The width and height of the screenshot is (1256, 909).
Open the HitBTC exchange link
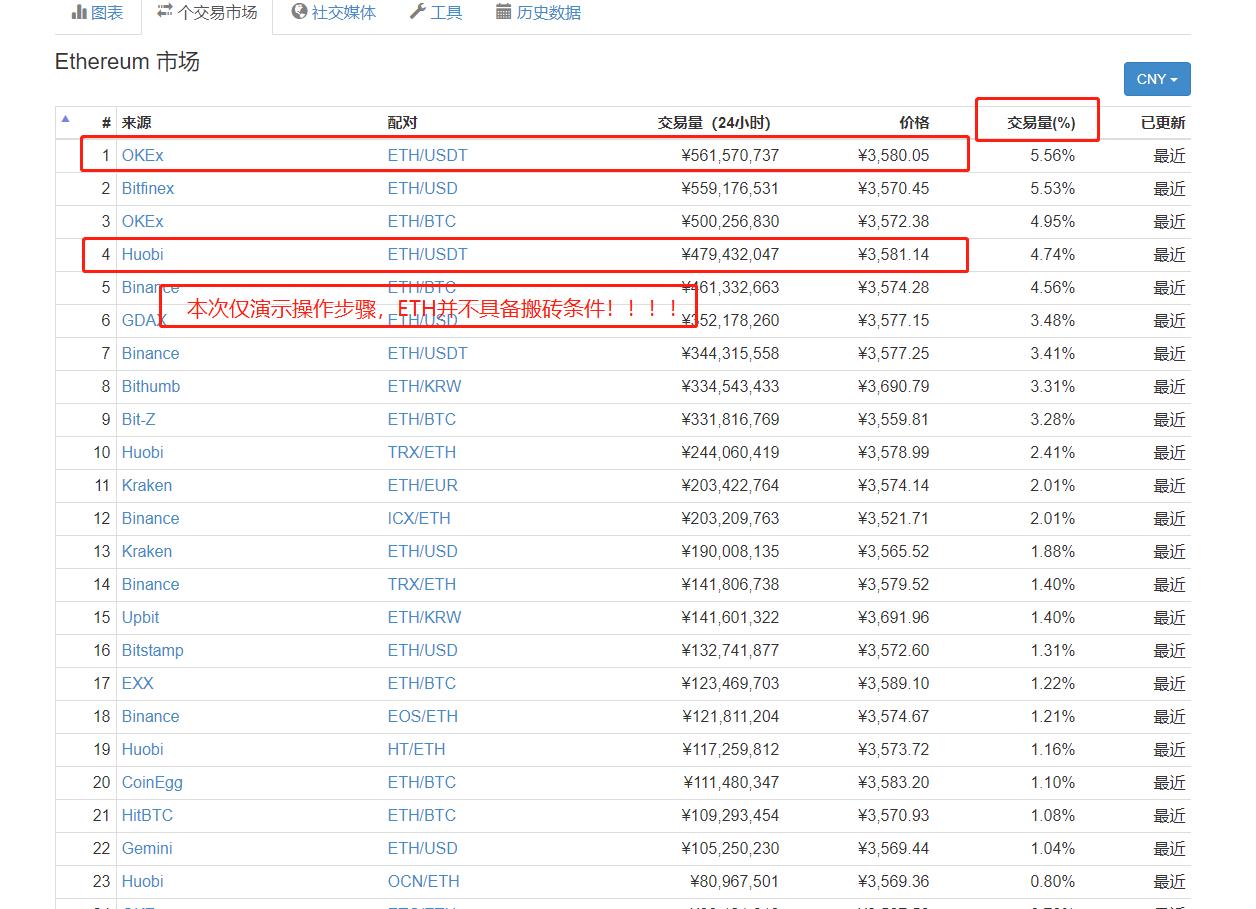click(x=147, y=815)
